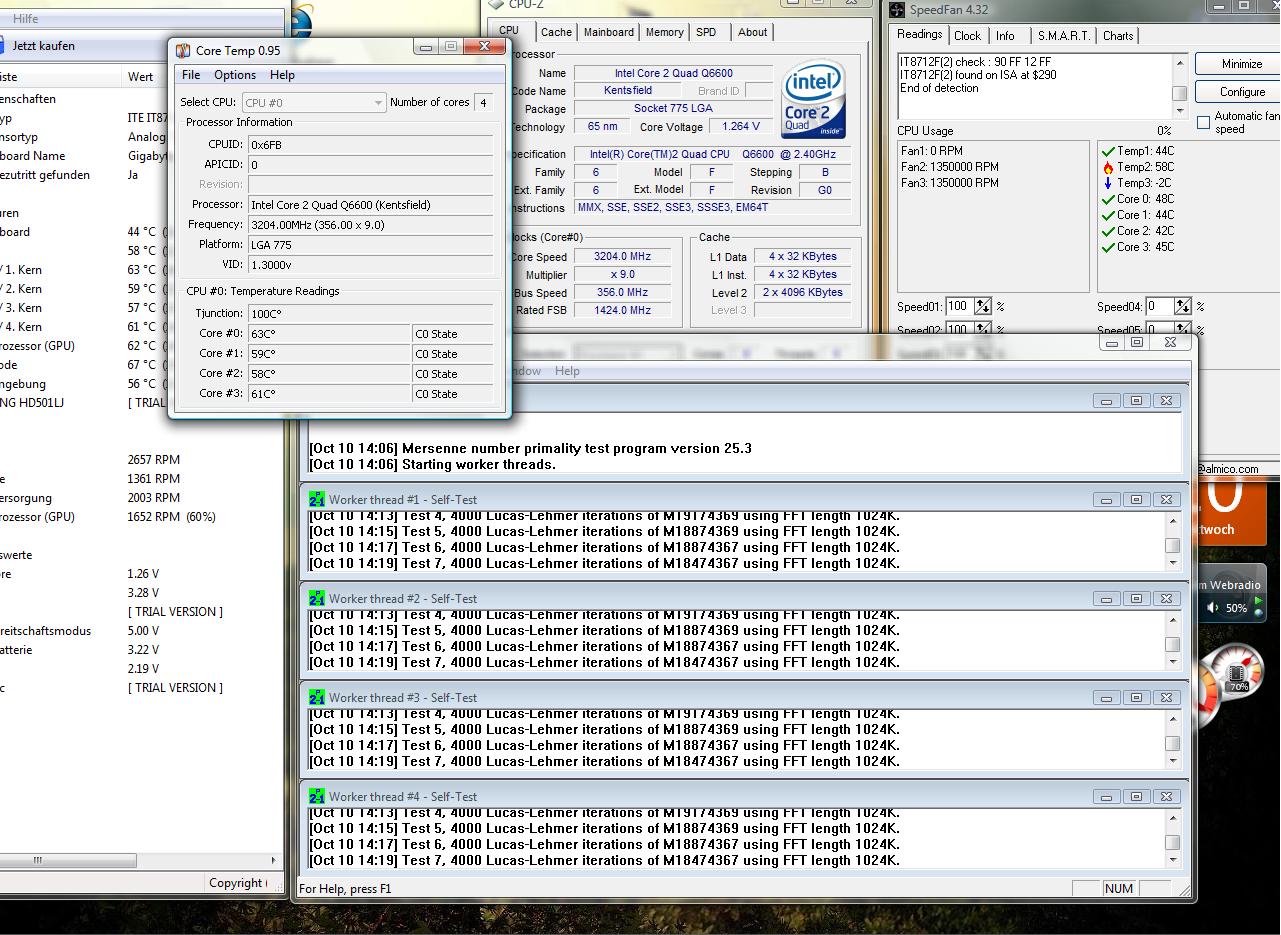Click the Speed04 spinner arrows

[x=1183, y=306]
